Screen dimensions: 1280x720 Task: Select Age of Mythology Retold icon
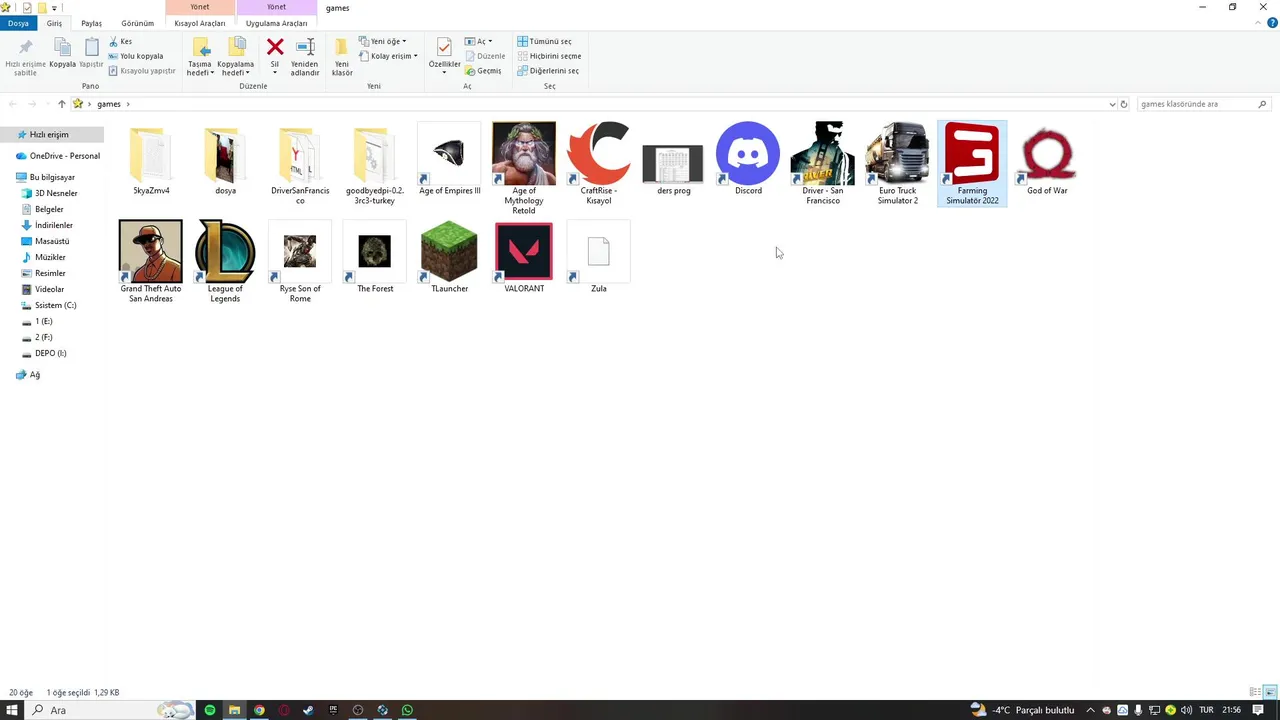pyautogui.click(x=524, y=153)
